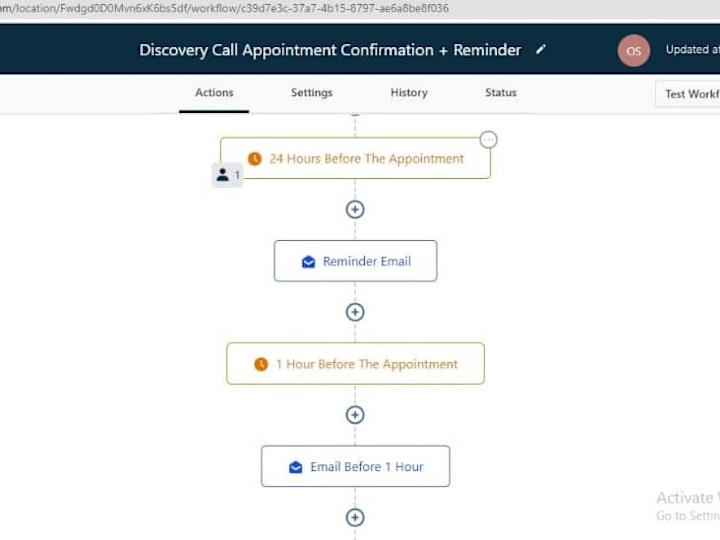Add action below 1 Hour Before wait step
This screenshot has width=720, height=540.
point(355,415)
